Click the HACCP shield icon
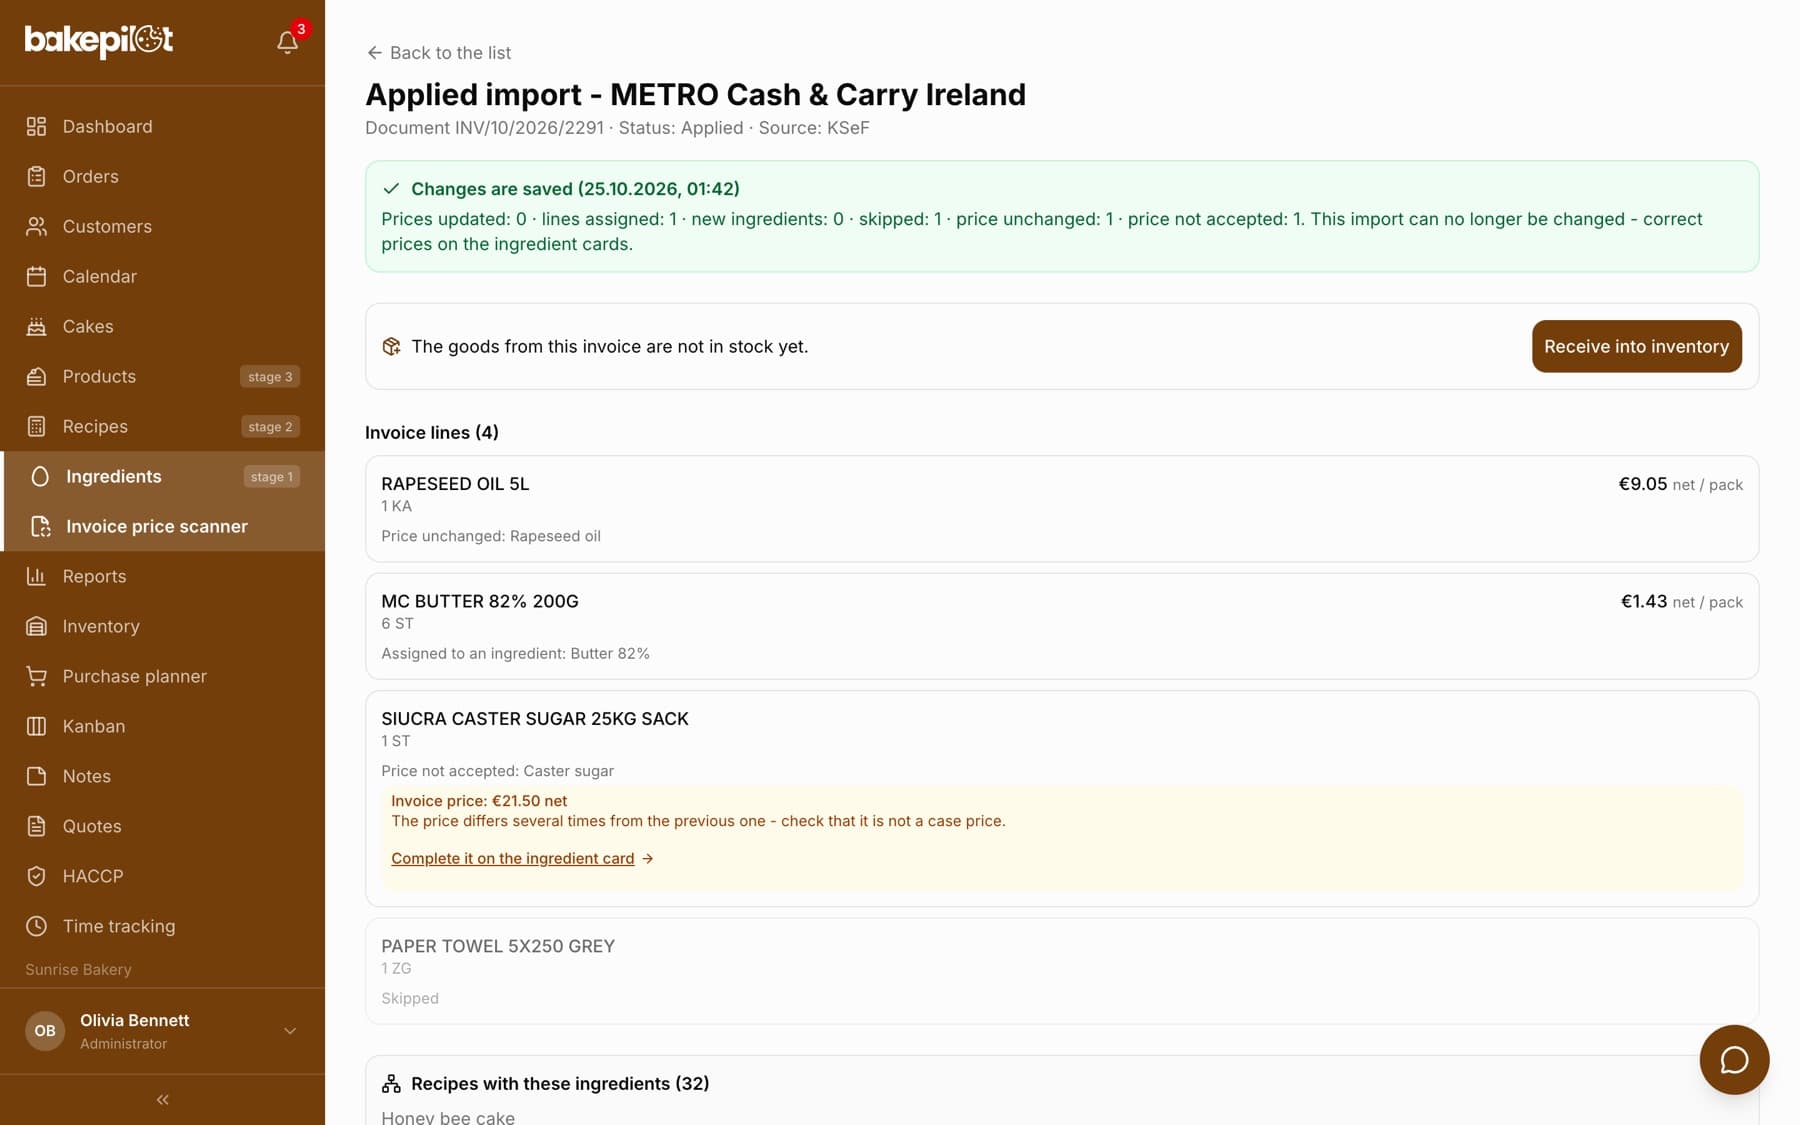The width and height of the screenshot is (1800, 1125). pos(36,876)
